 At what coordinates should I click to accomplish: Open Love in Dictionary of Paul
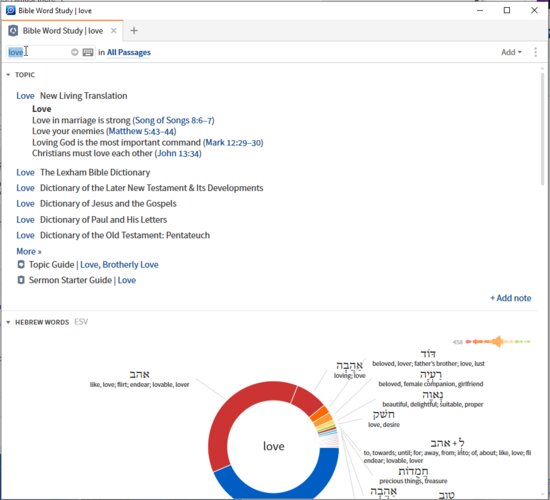(x=25, y=220)
